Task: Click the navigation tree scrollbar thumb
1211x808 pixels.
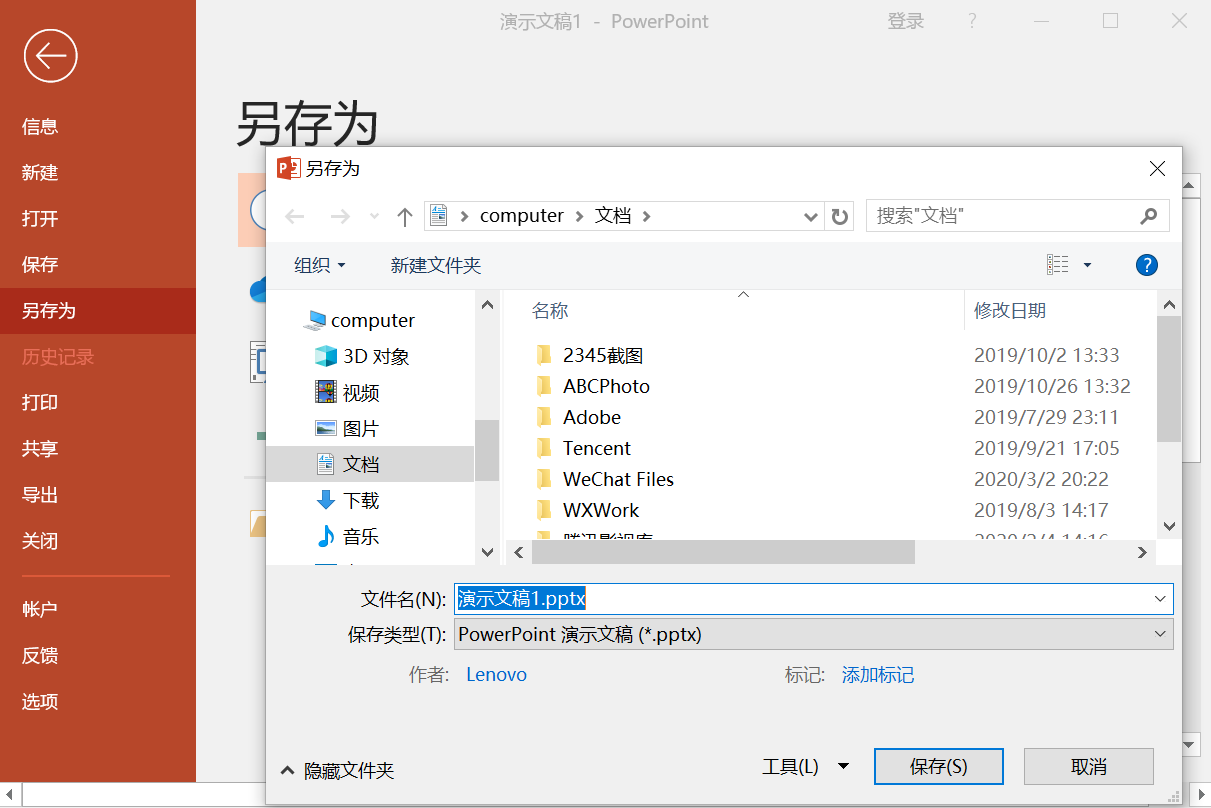Action: (487, 450)
